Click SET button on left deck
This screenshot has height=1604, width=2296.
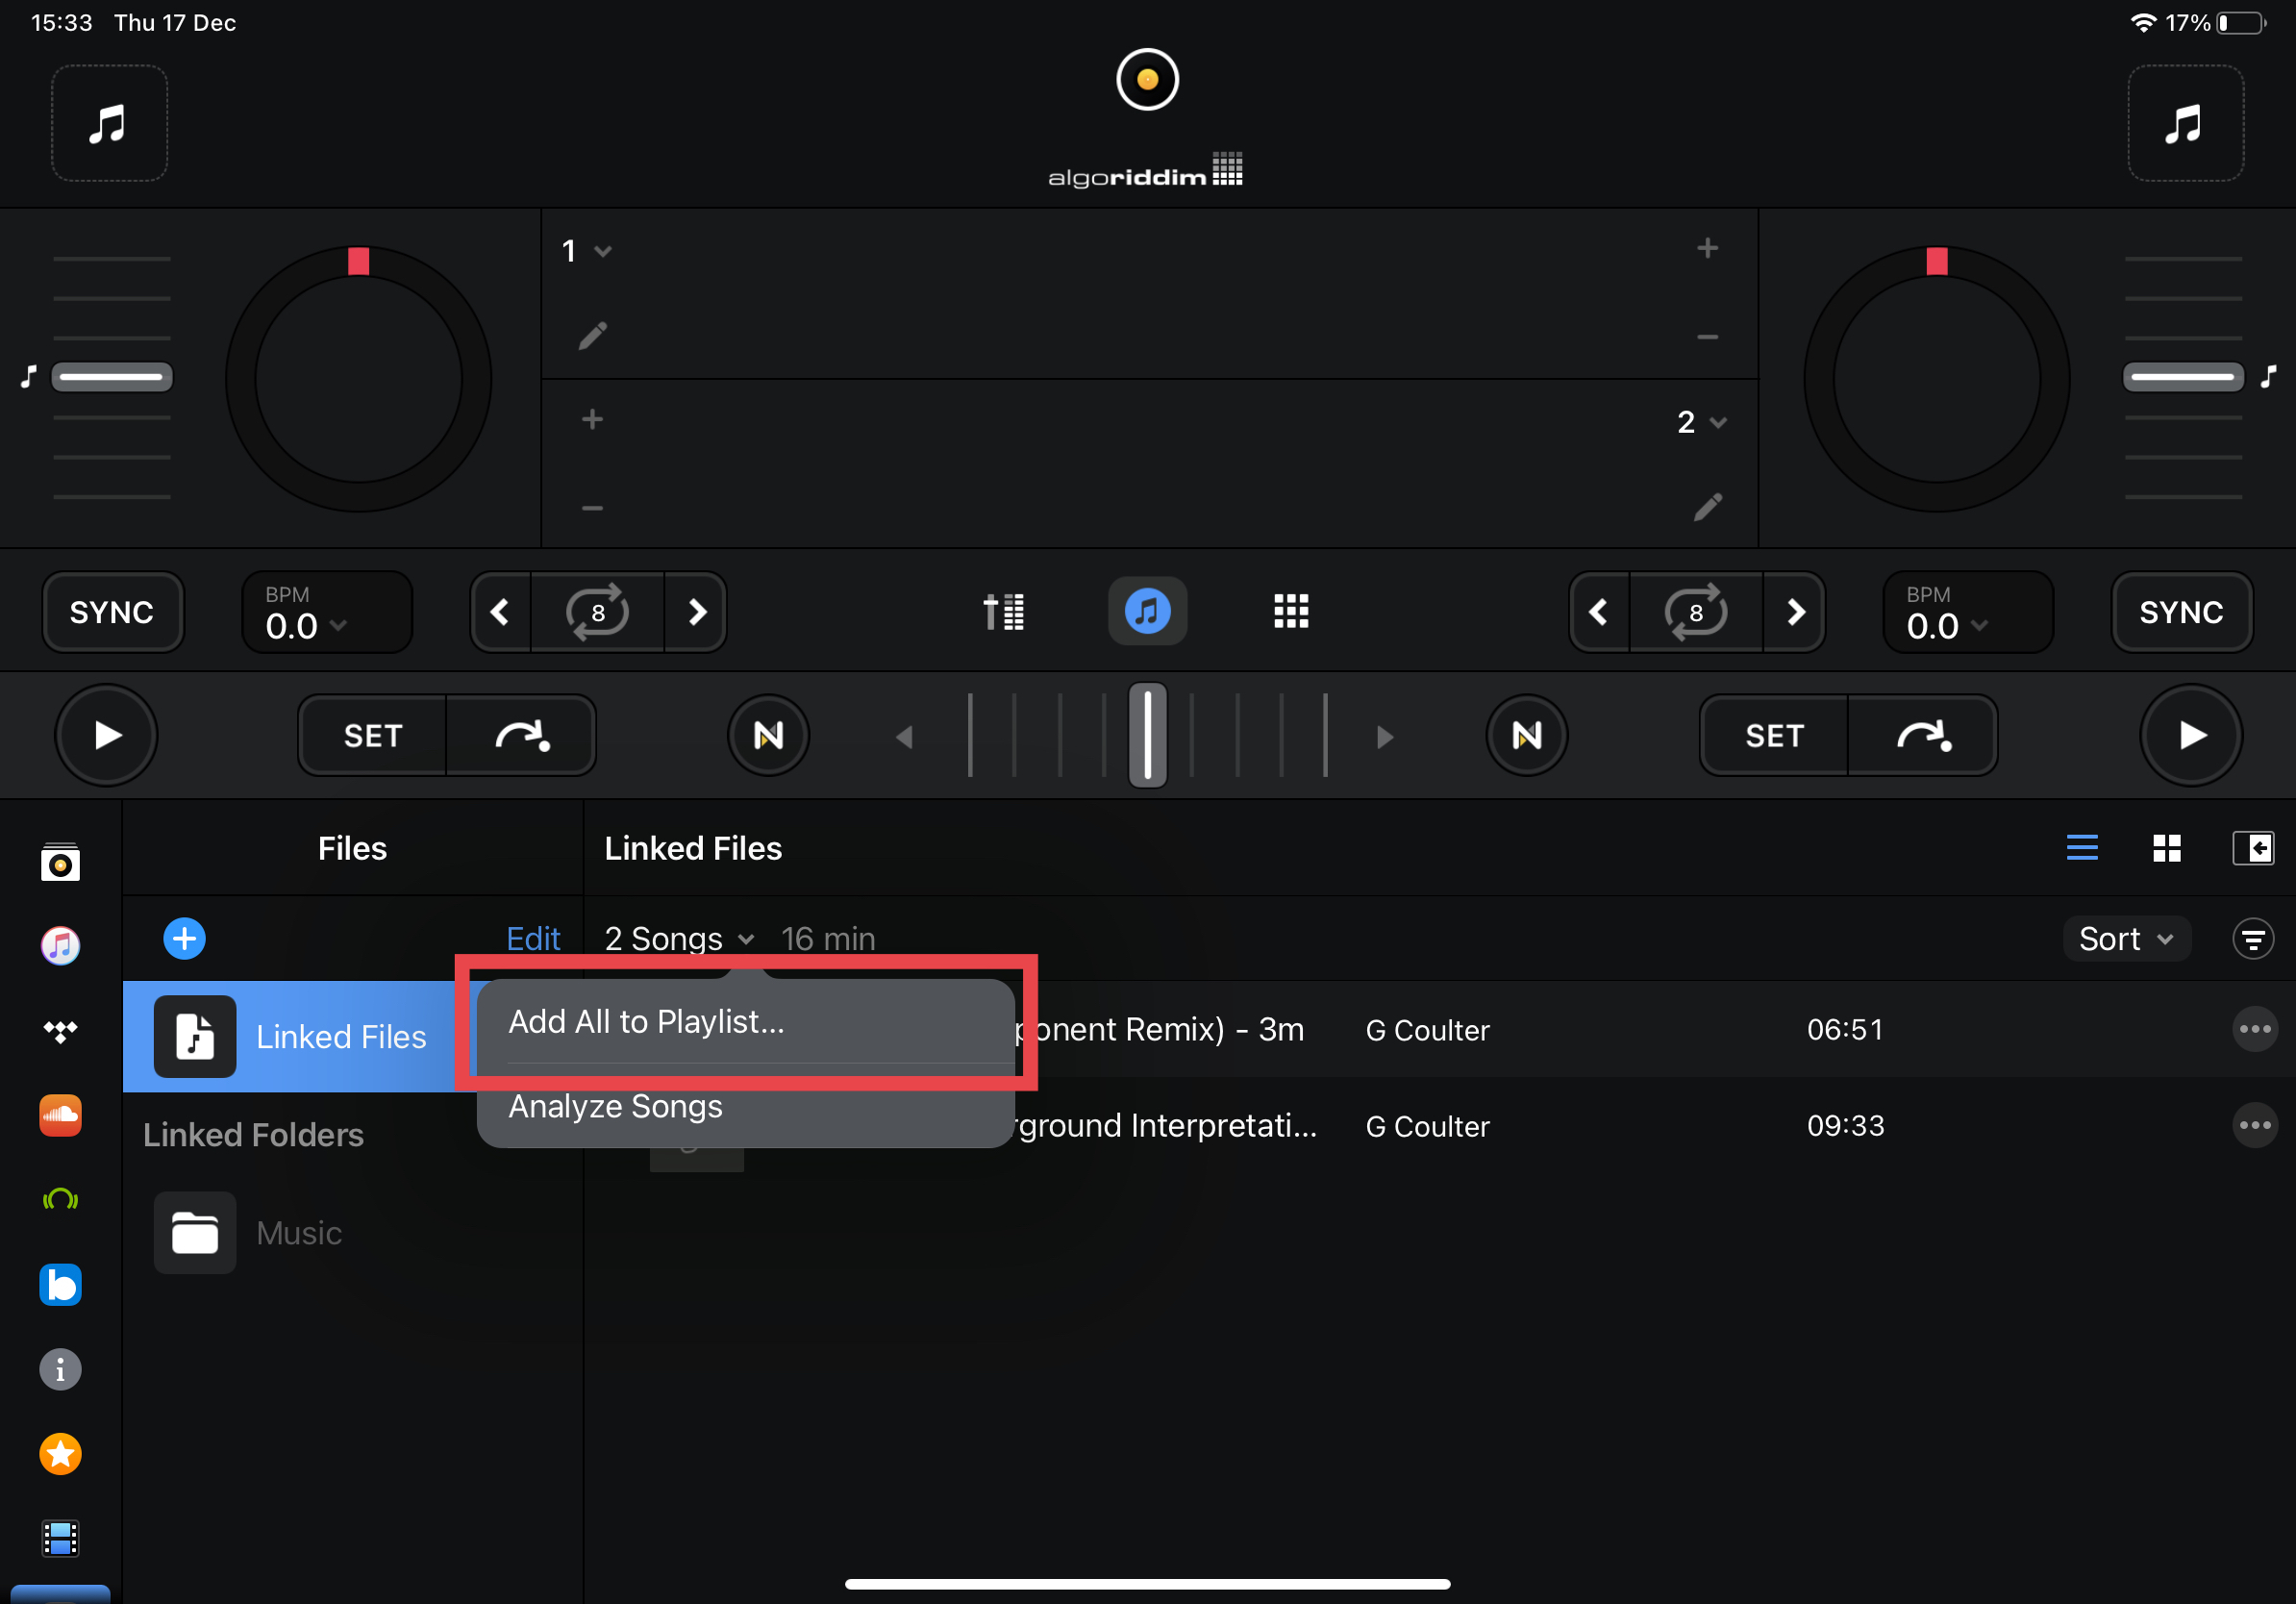pyautogui.click(x=372, y=735)
